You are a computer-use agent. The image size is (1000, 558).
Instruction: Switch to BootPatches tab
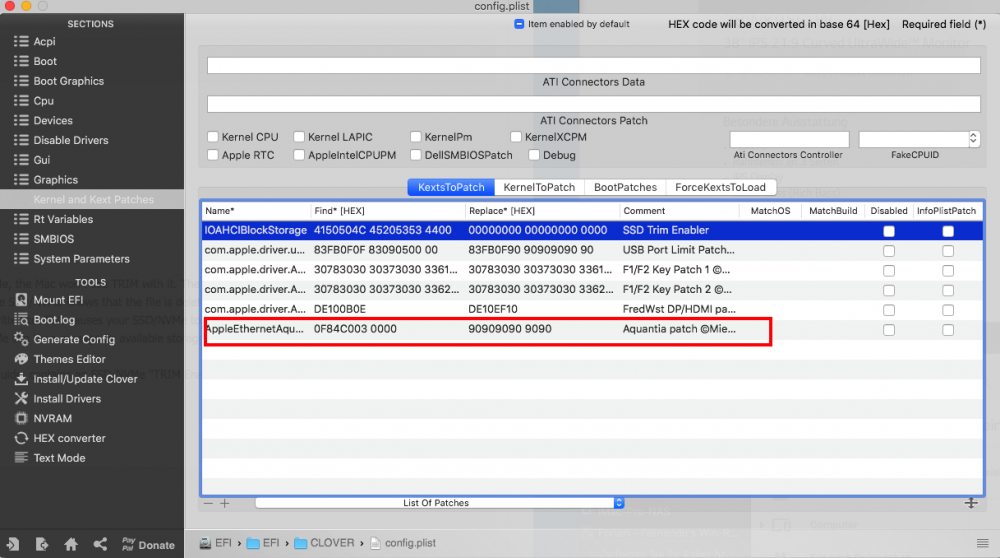[625, 187]
